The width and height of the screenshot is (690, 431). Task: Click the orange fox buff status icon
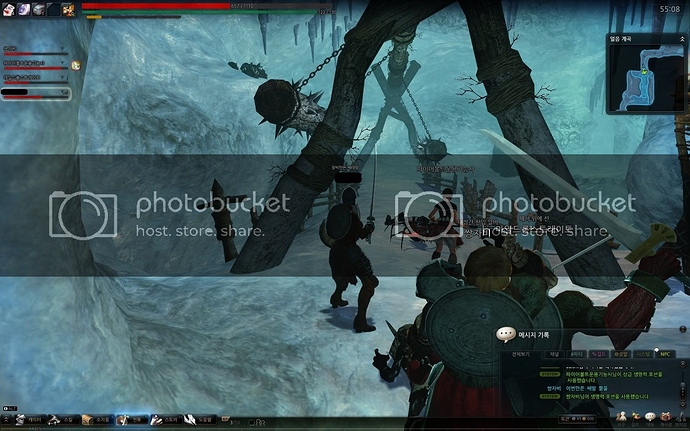click(68, 10)
